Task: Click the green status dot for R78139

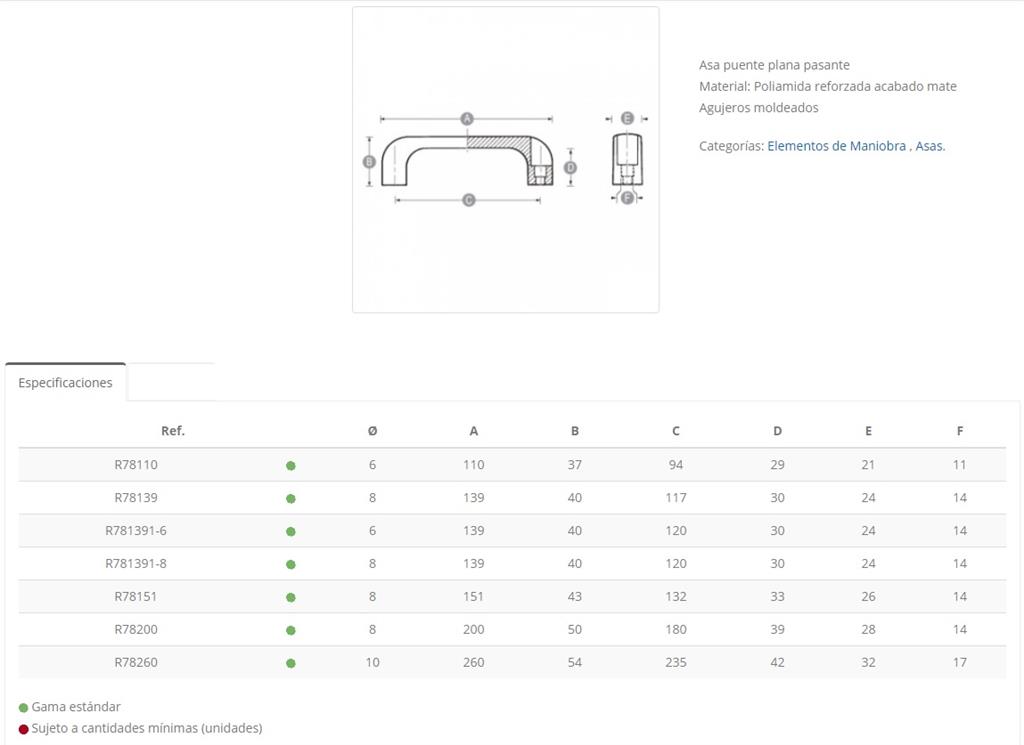Action: click(291, 498)
